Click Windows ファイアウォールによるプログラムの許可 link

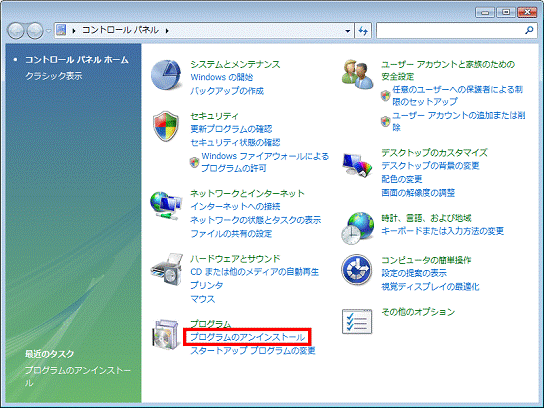click(x=265, y=162)
